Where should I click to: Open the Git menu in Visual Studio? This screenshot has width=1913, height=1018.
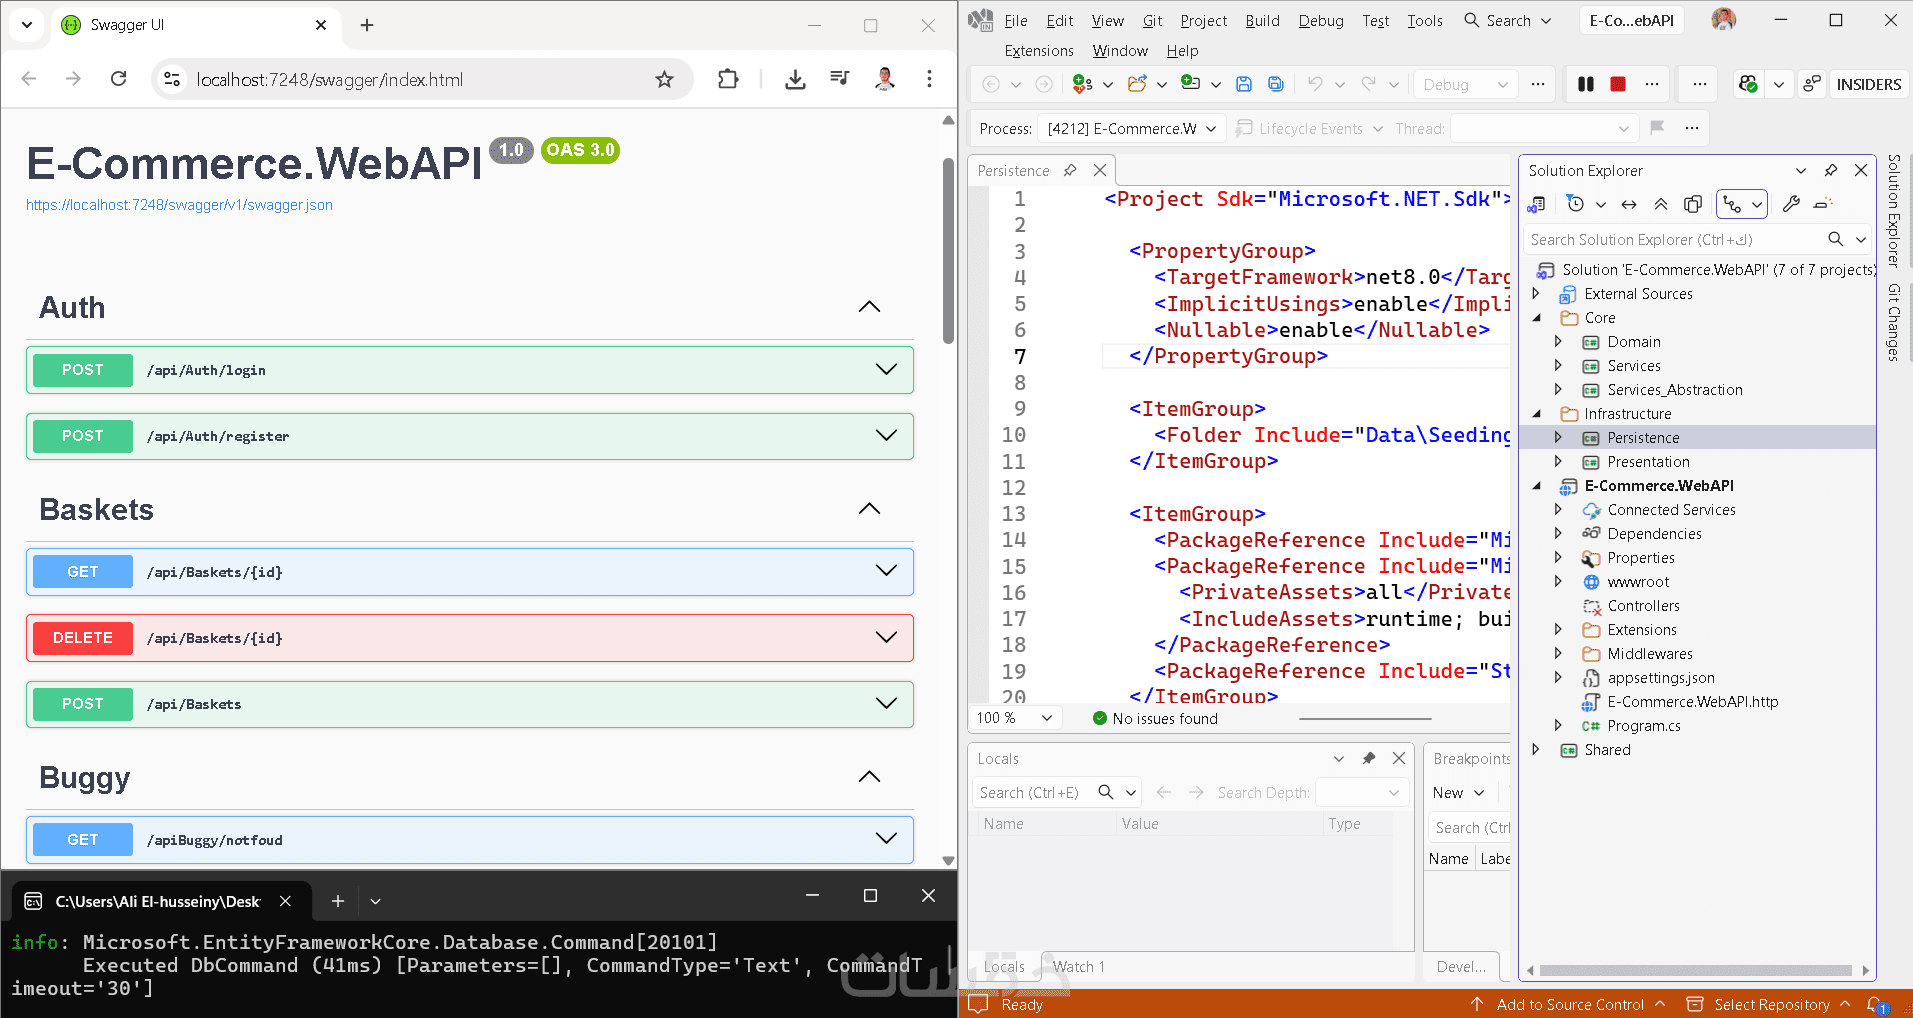1152,20
